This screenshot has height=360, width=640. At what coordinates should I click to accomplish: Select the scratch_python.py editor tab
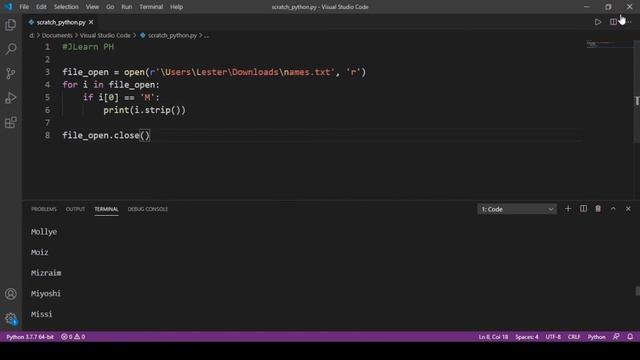[61, 22]
